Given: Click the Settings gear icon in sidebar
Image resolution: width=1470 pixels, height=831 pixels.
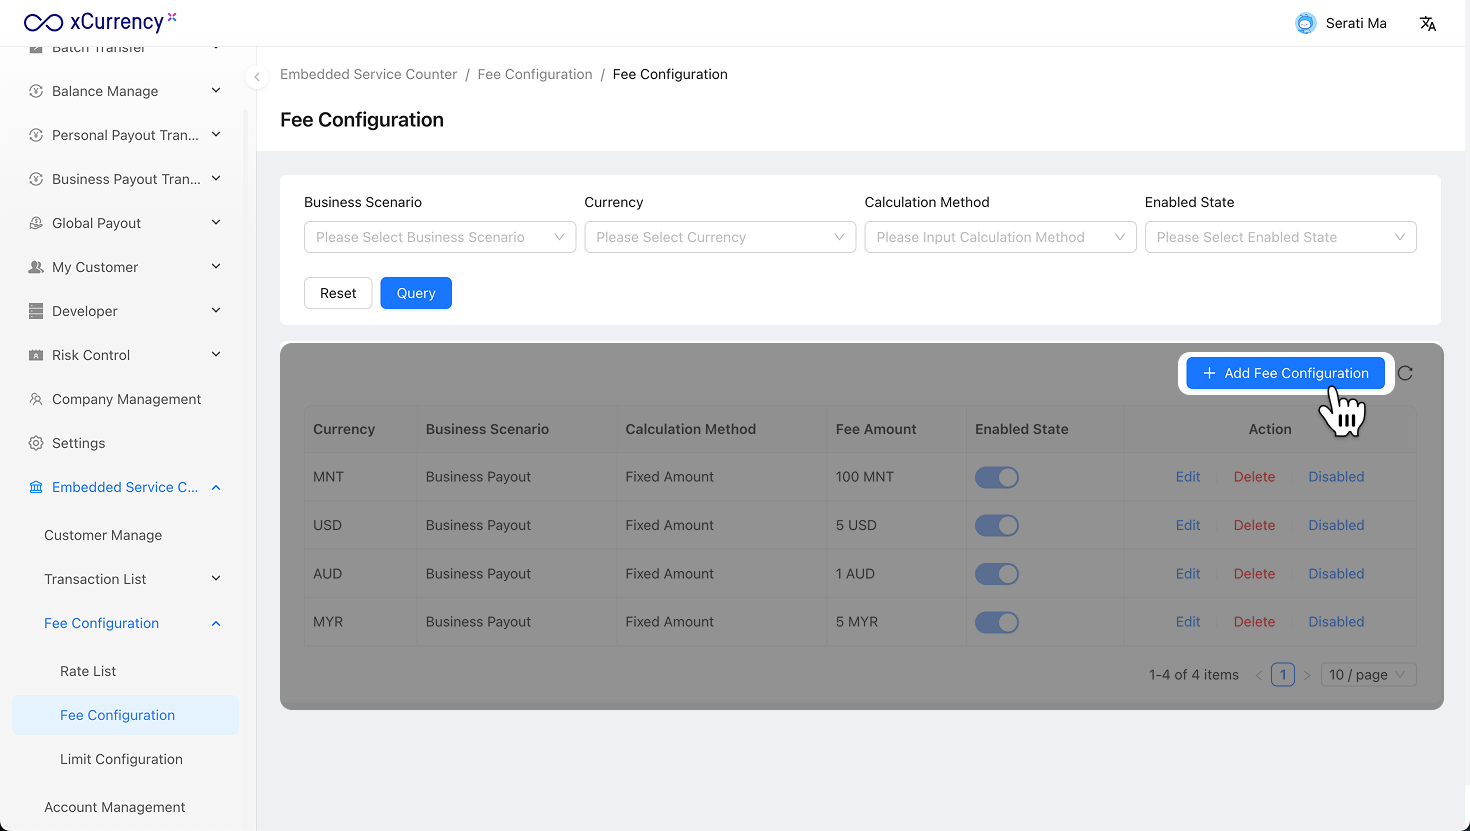Looking at the screenshot, I should (x=36, y=443).
